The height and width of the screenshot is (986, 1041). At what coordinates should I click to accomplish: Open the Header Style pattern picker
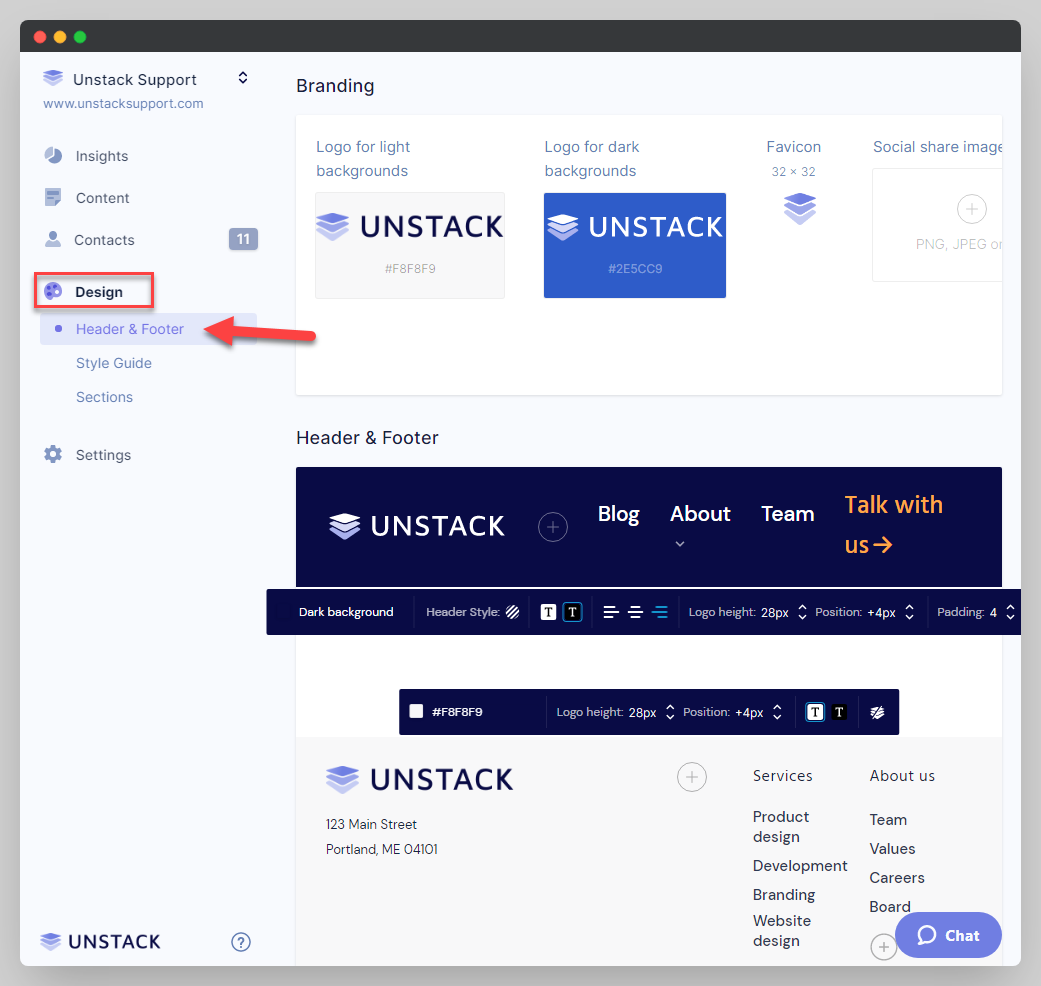511,611
